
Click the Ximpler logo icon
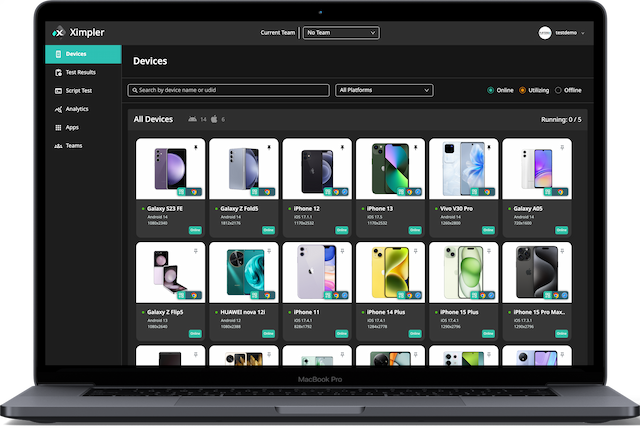(x=59, y=32)
